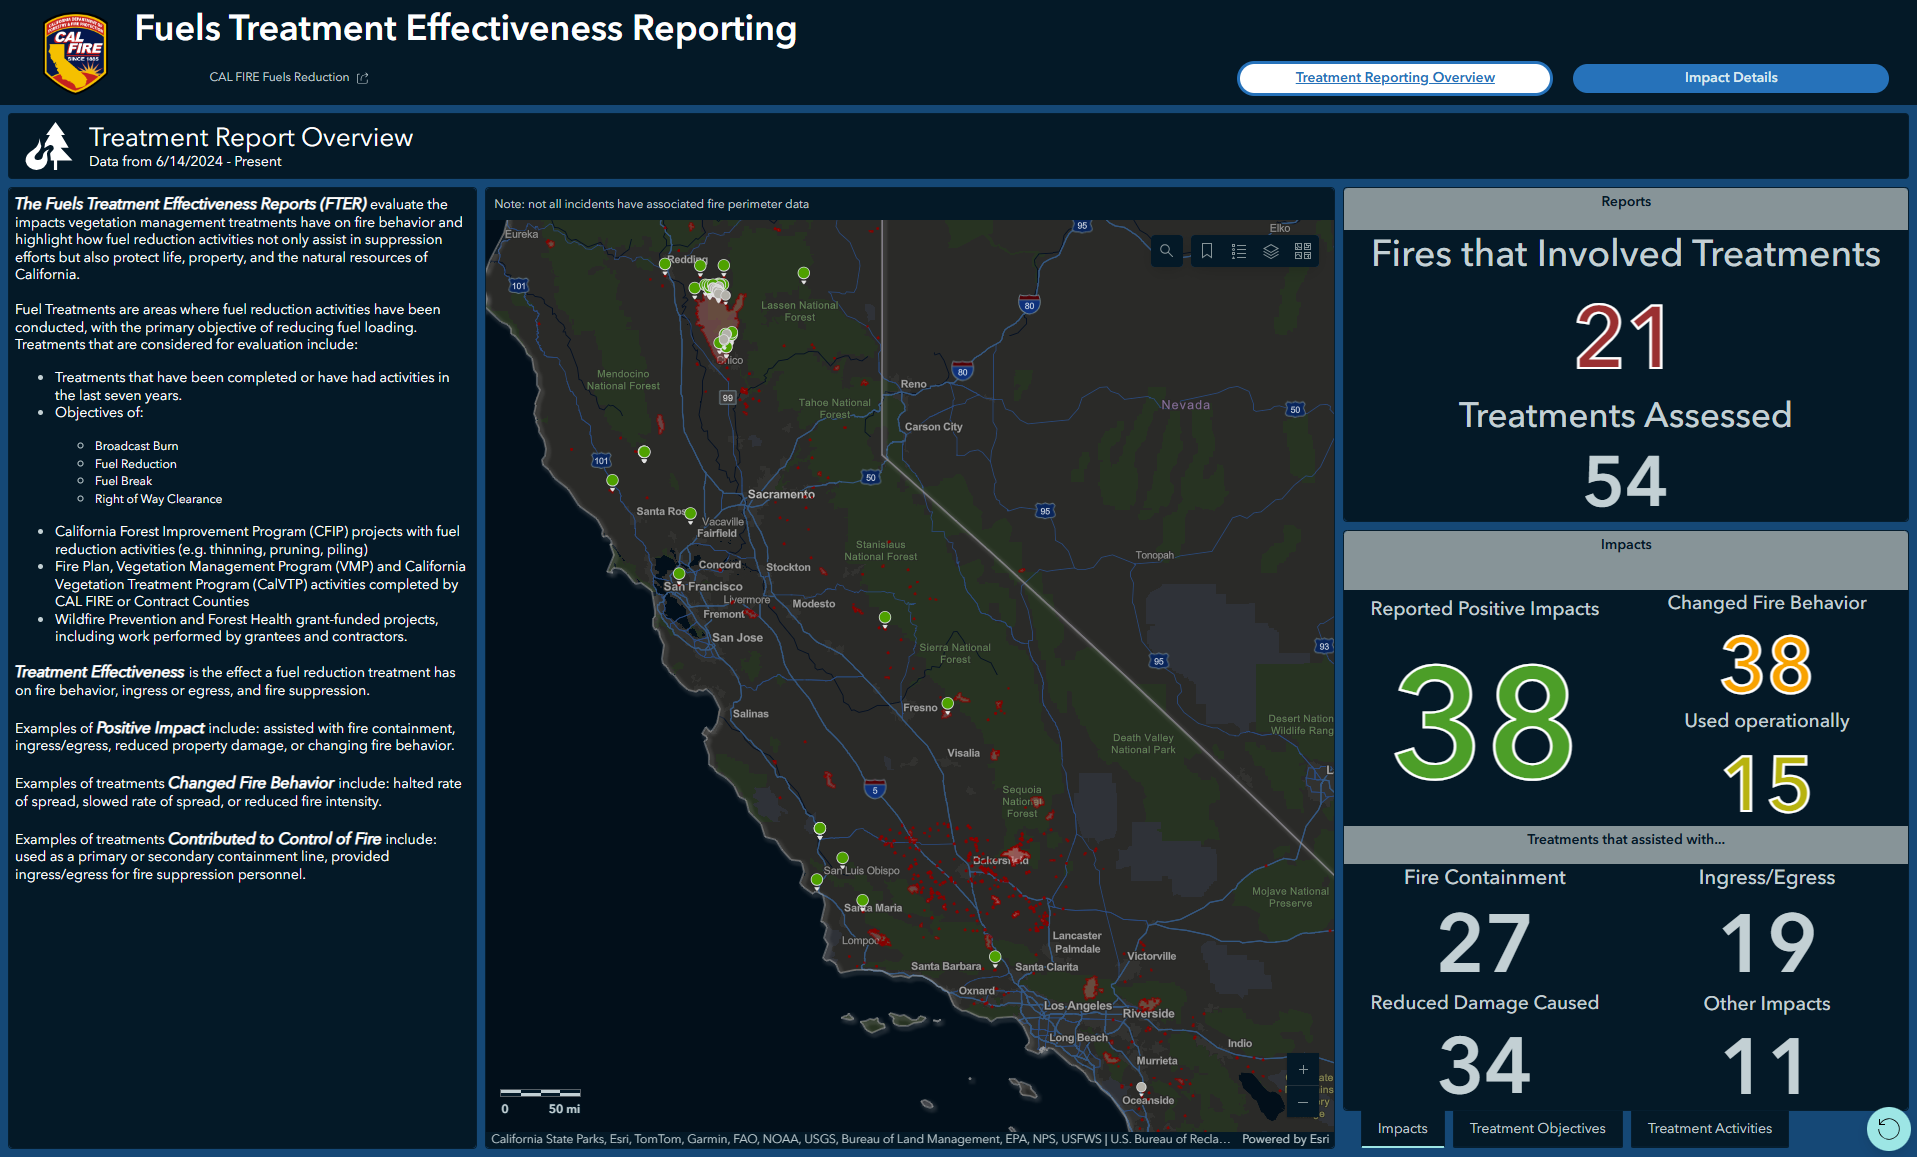This screenshot has width=1917, height=1157.
Task: Click the orange Changed Fire Behavior number 38
Action: point(1766,665)
